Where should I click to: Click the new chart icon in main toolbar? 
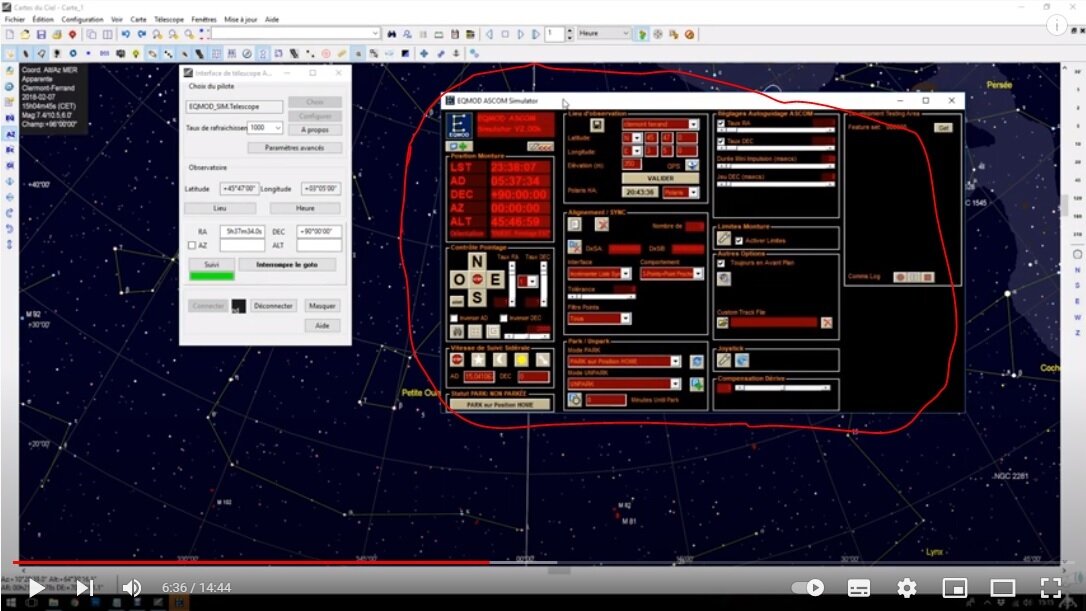pos(10,34)
